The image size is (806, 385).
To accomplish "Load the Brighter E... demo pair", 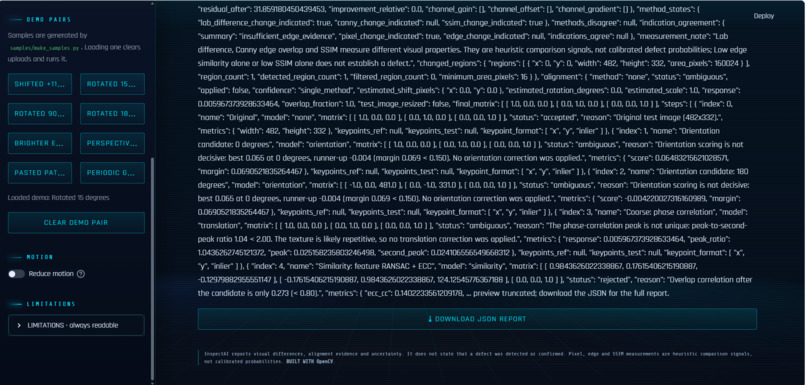I will (40, 143).
